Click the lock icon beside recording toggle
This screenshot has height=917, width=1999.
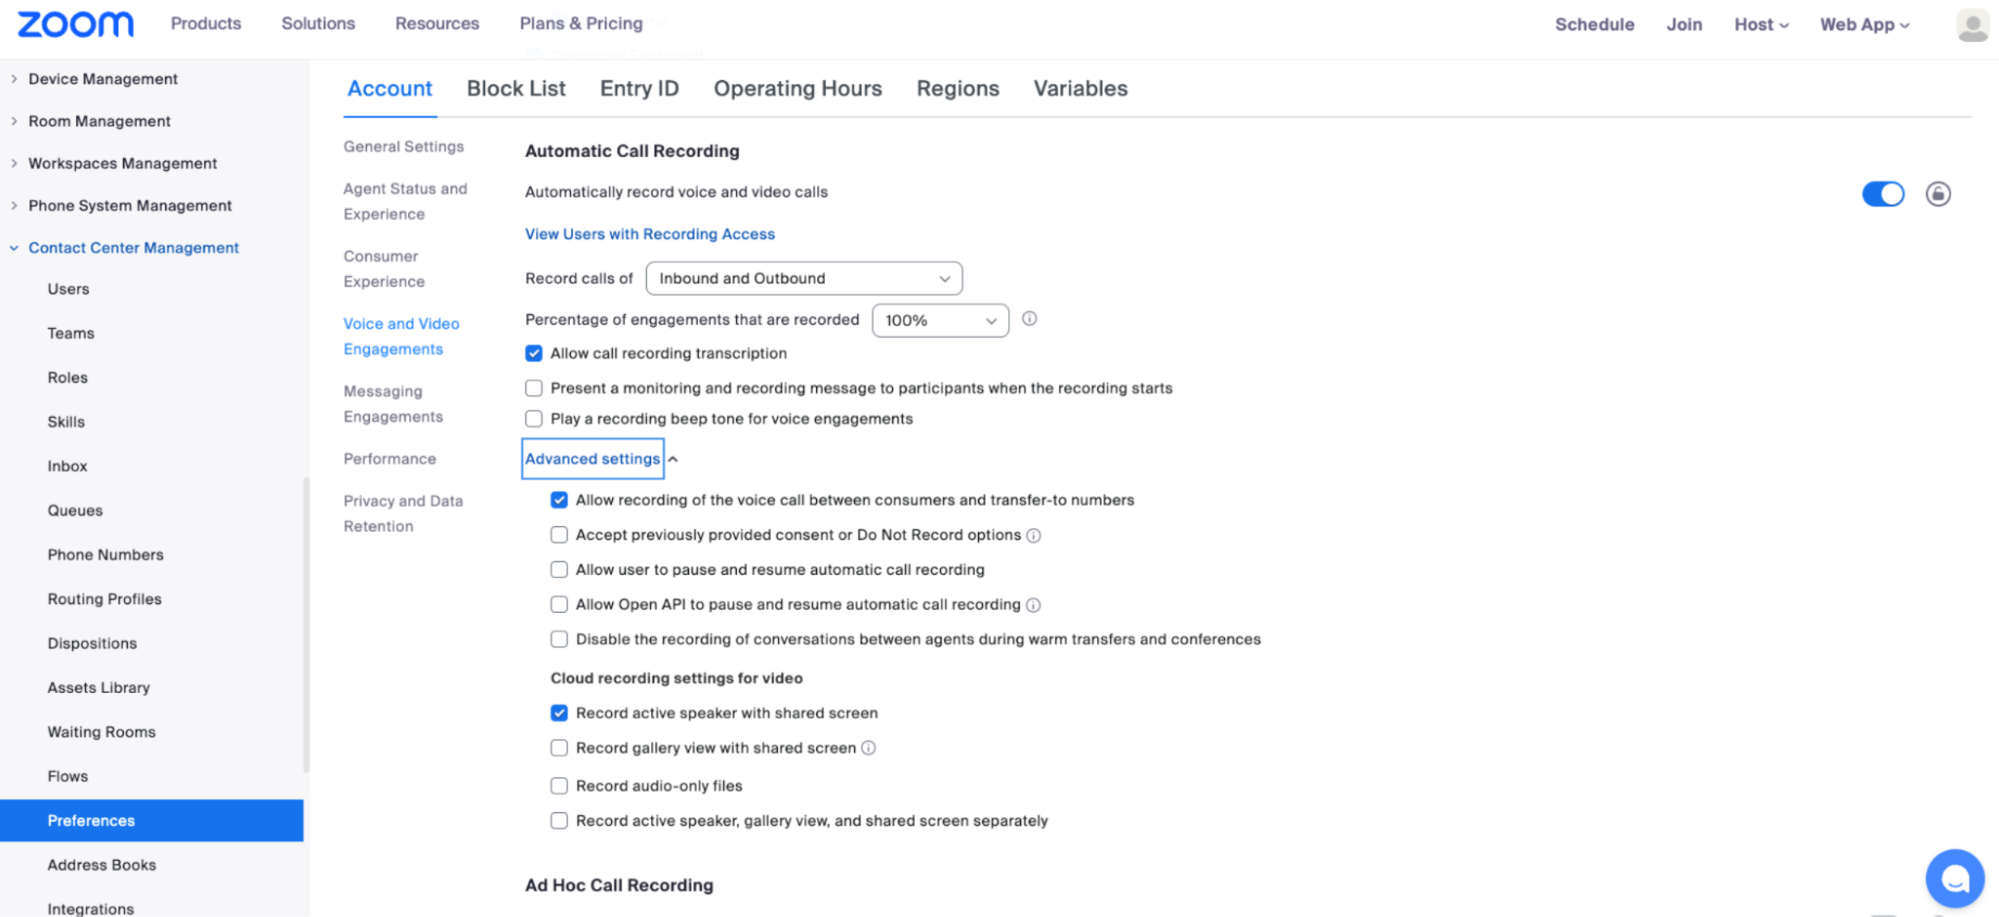pos(1938,194)
